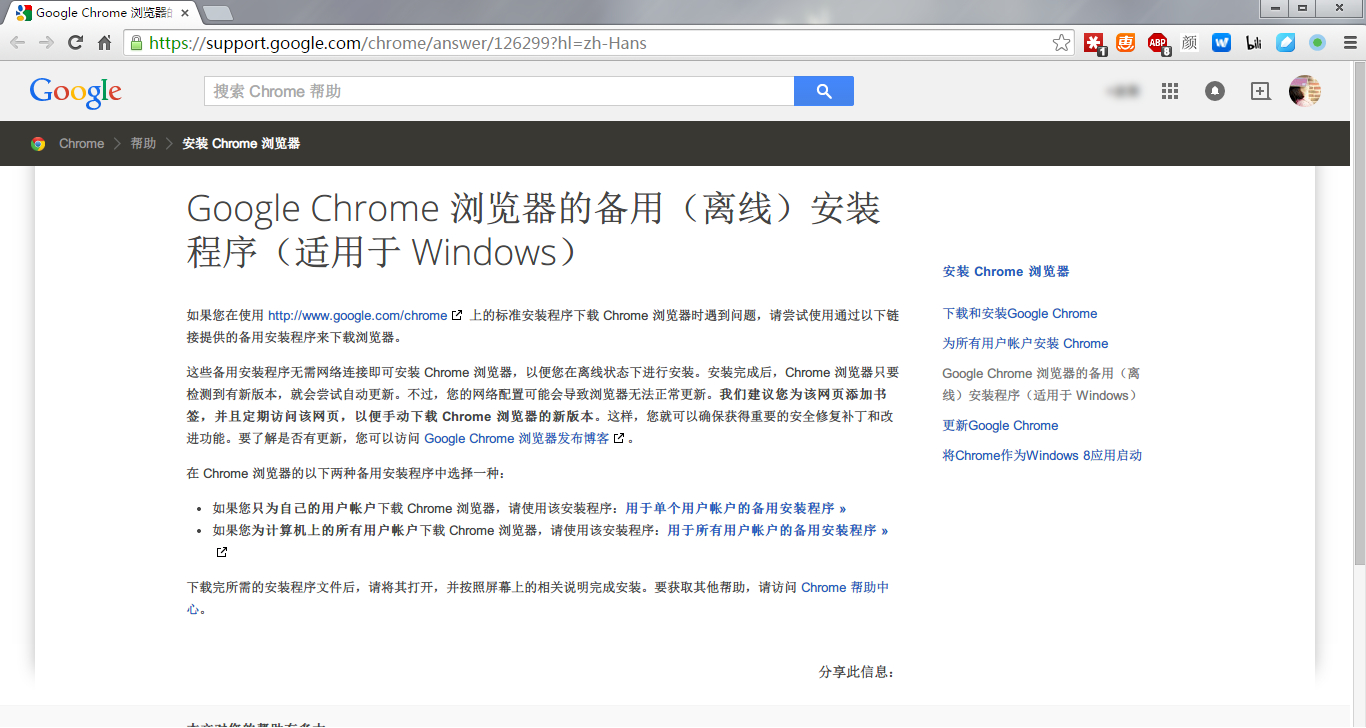The height and width of the screenshot is (728, 1366).
Task: Click the blue search magnifier button
Action: [x=824, y=91]
